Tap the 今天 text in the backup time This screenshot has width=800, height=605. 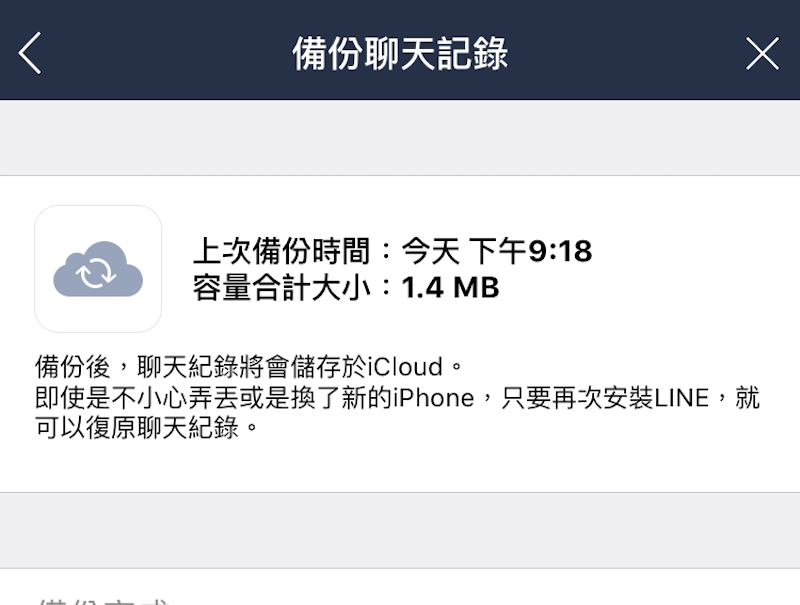430,251
